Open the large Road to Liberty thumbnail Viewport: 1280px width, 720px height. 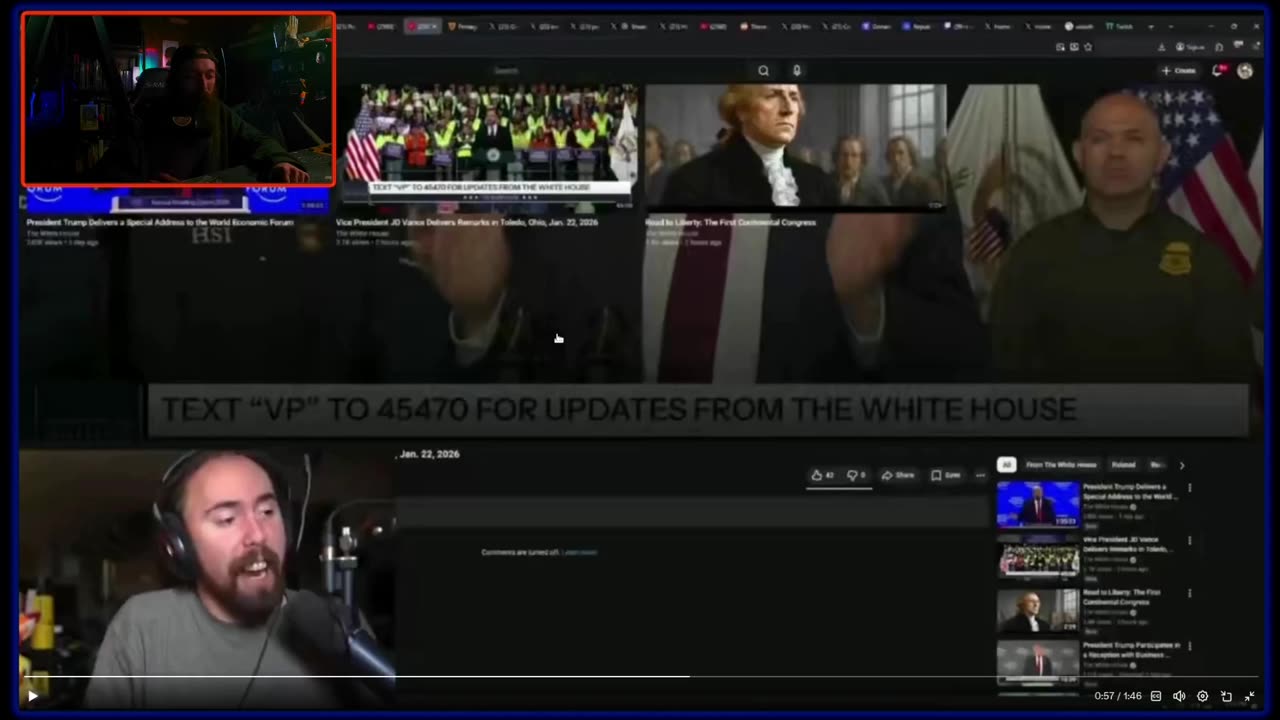click(x=795, y=148)
